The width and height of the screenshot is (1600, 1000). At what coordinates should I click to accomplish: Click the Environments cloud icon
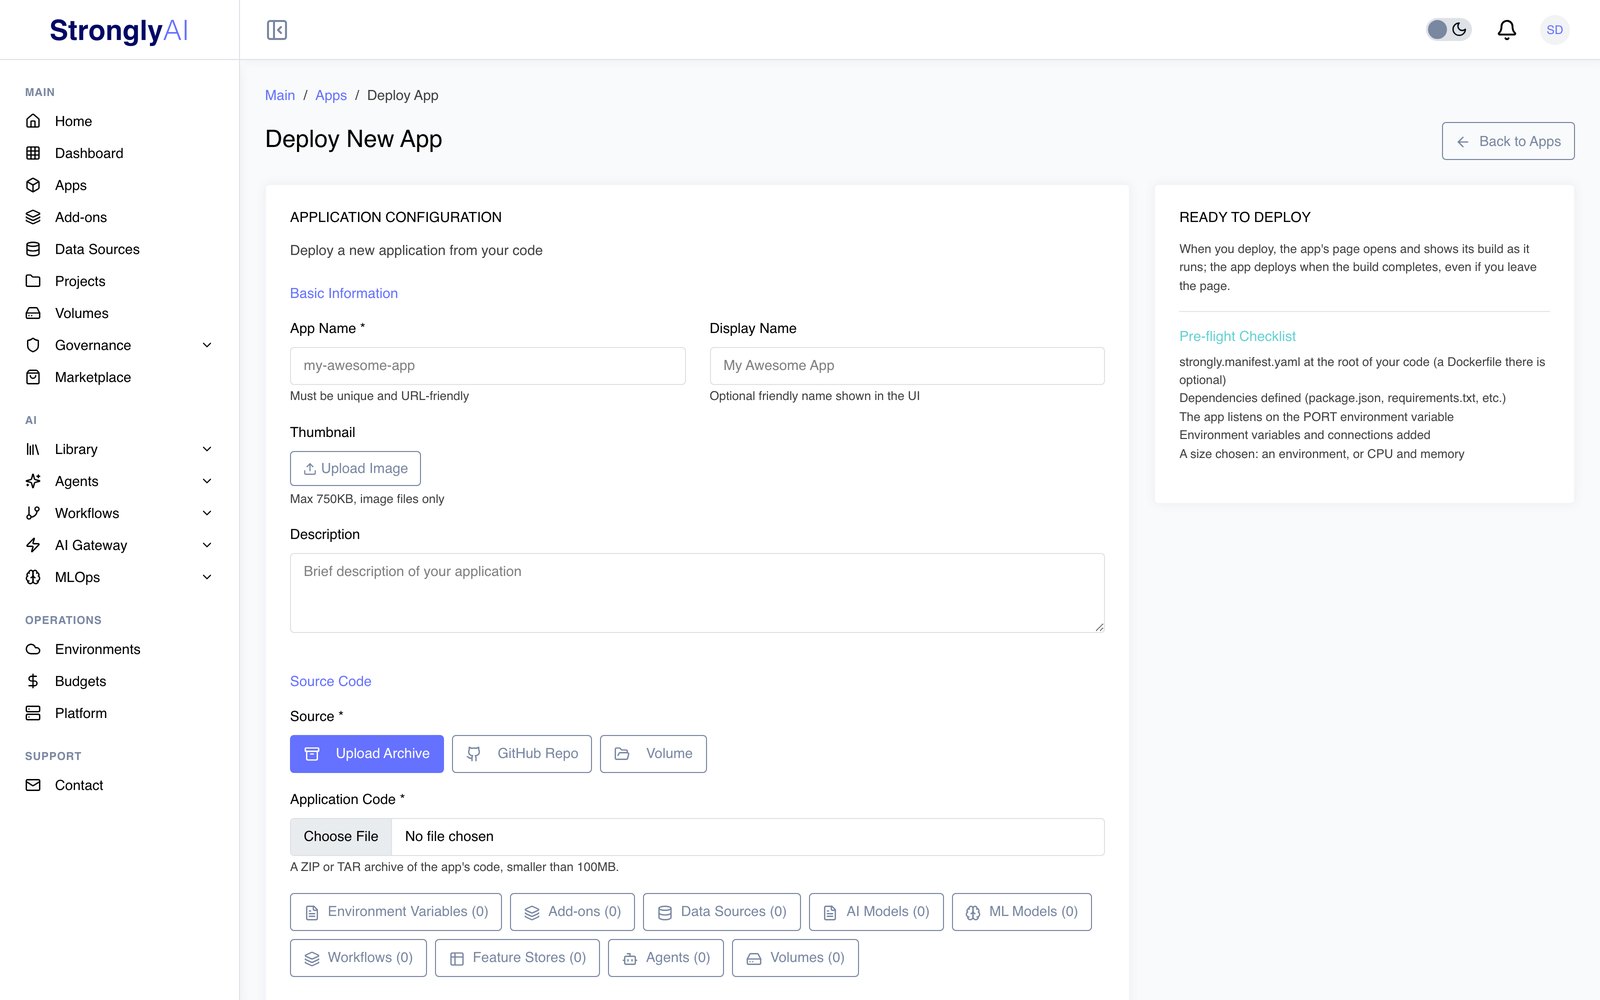tap(33, 649)
